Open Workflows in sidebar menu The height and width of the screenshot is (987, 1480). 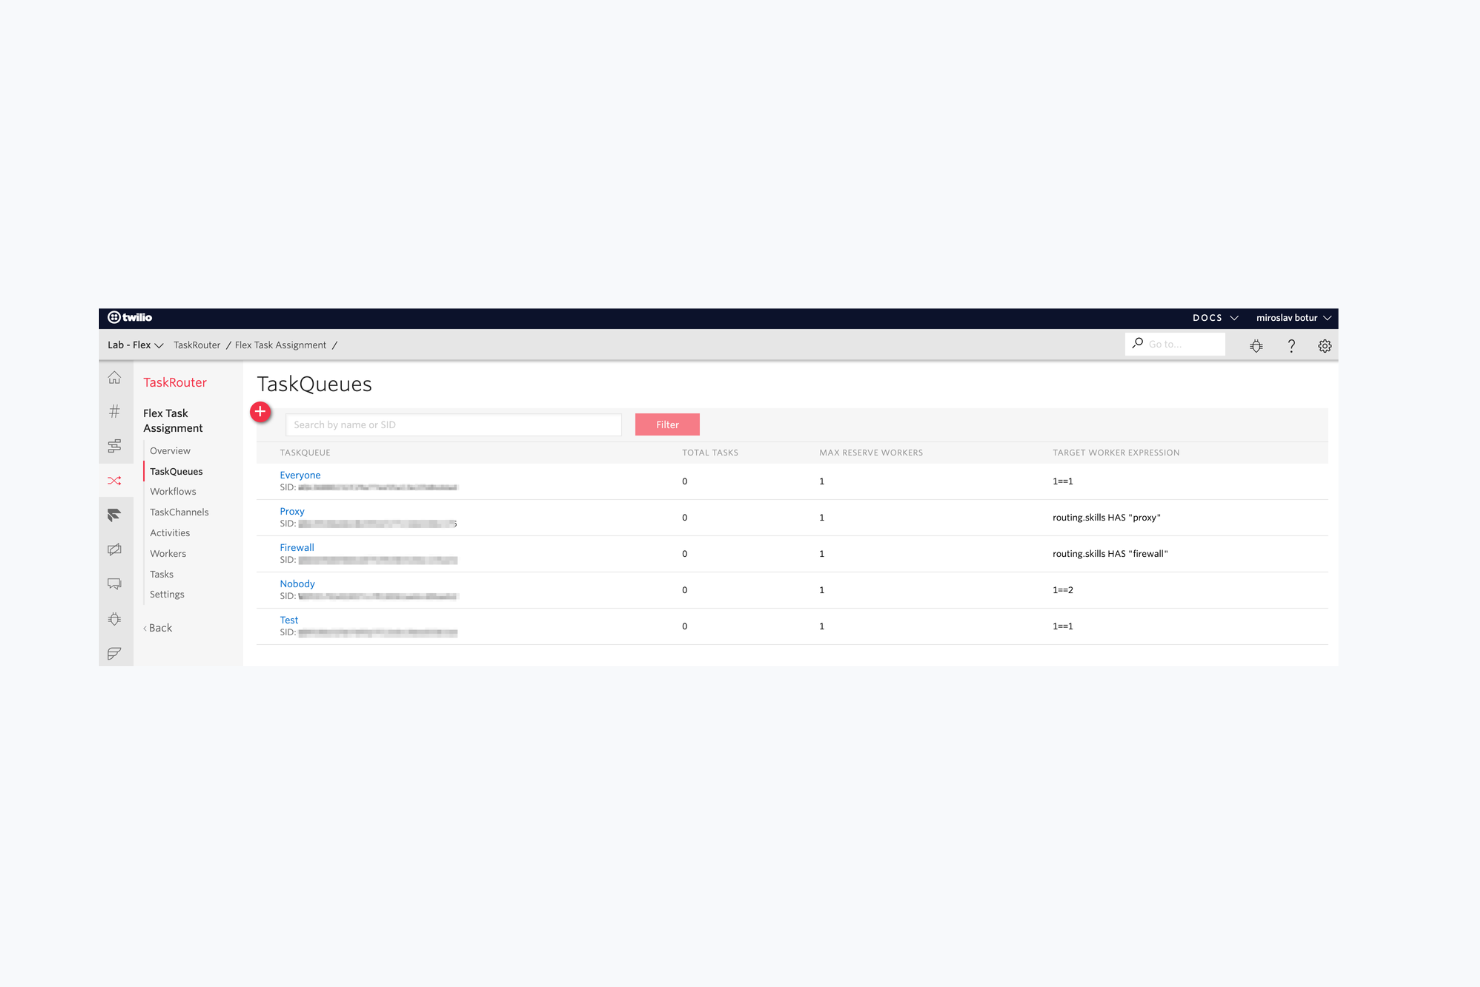point(173,492)
